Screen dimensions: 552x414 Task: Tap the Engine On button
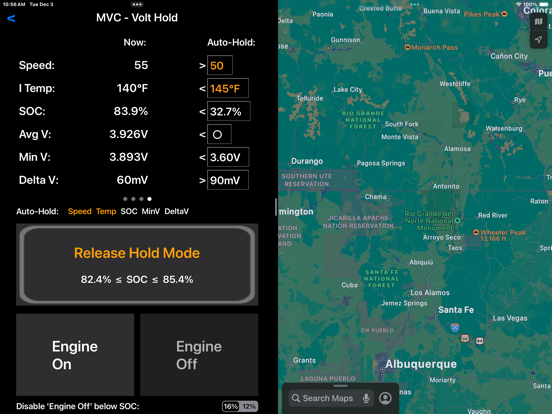click(x=75, y=355)
